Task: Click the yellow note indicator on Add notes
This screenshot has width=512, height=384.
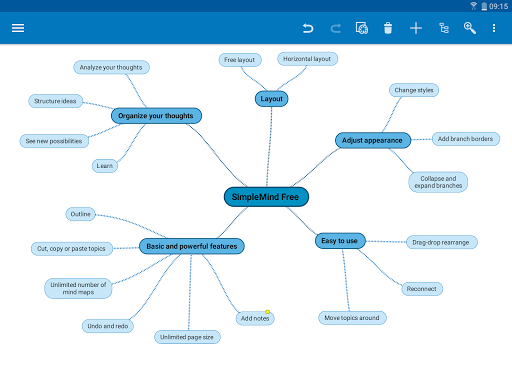Action: point(267,312)
